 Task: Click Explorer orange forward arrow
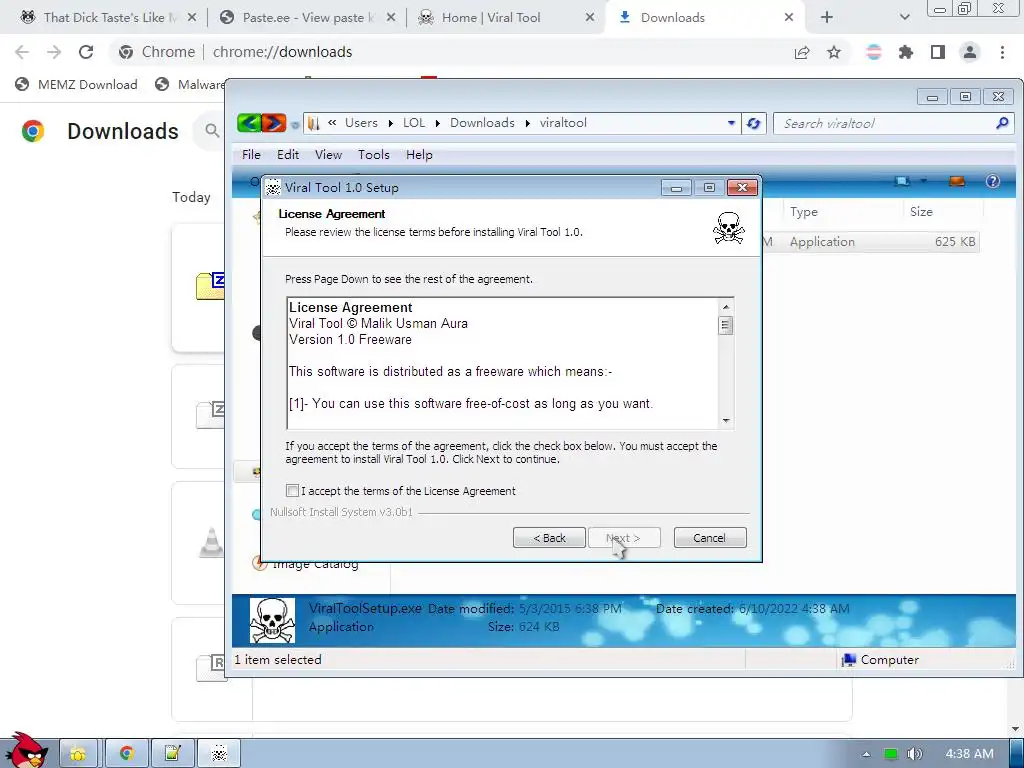[x=274, y=123]
